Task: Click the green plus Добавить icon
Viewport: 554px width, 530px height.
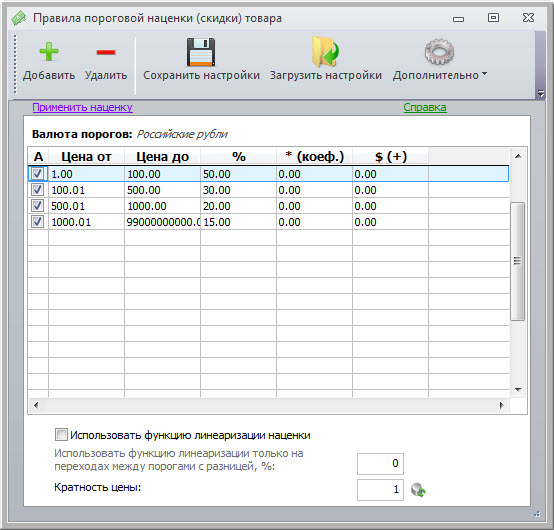Action: (49, 52)
